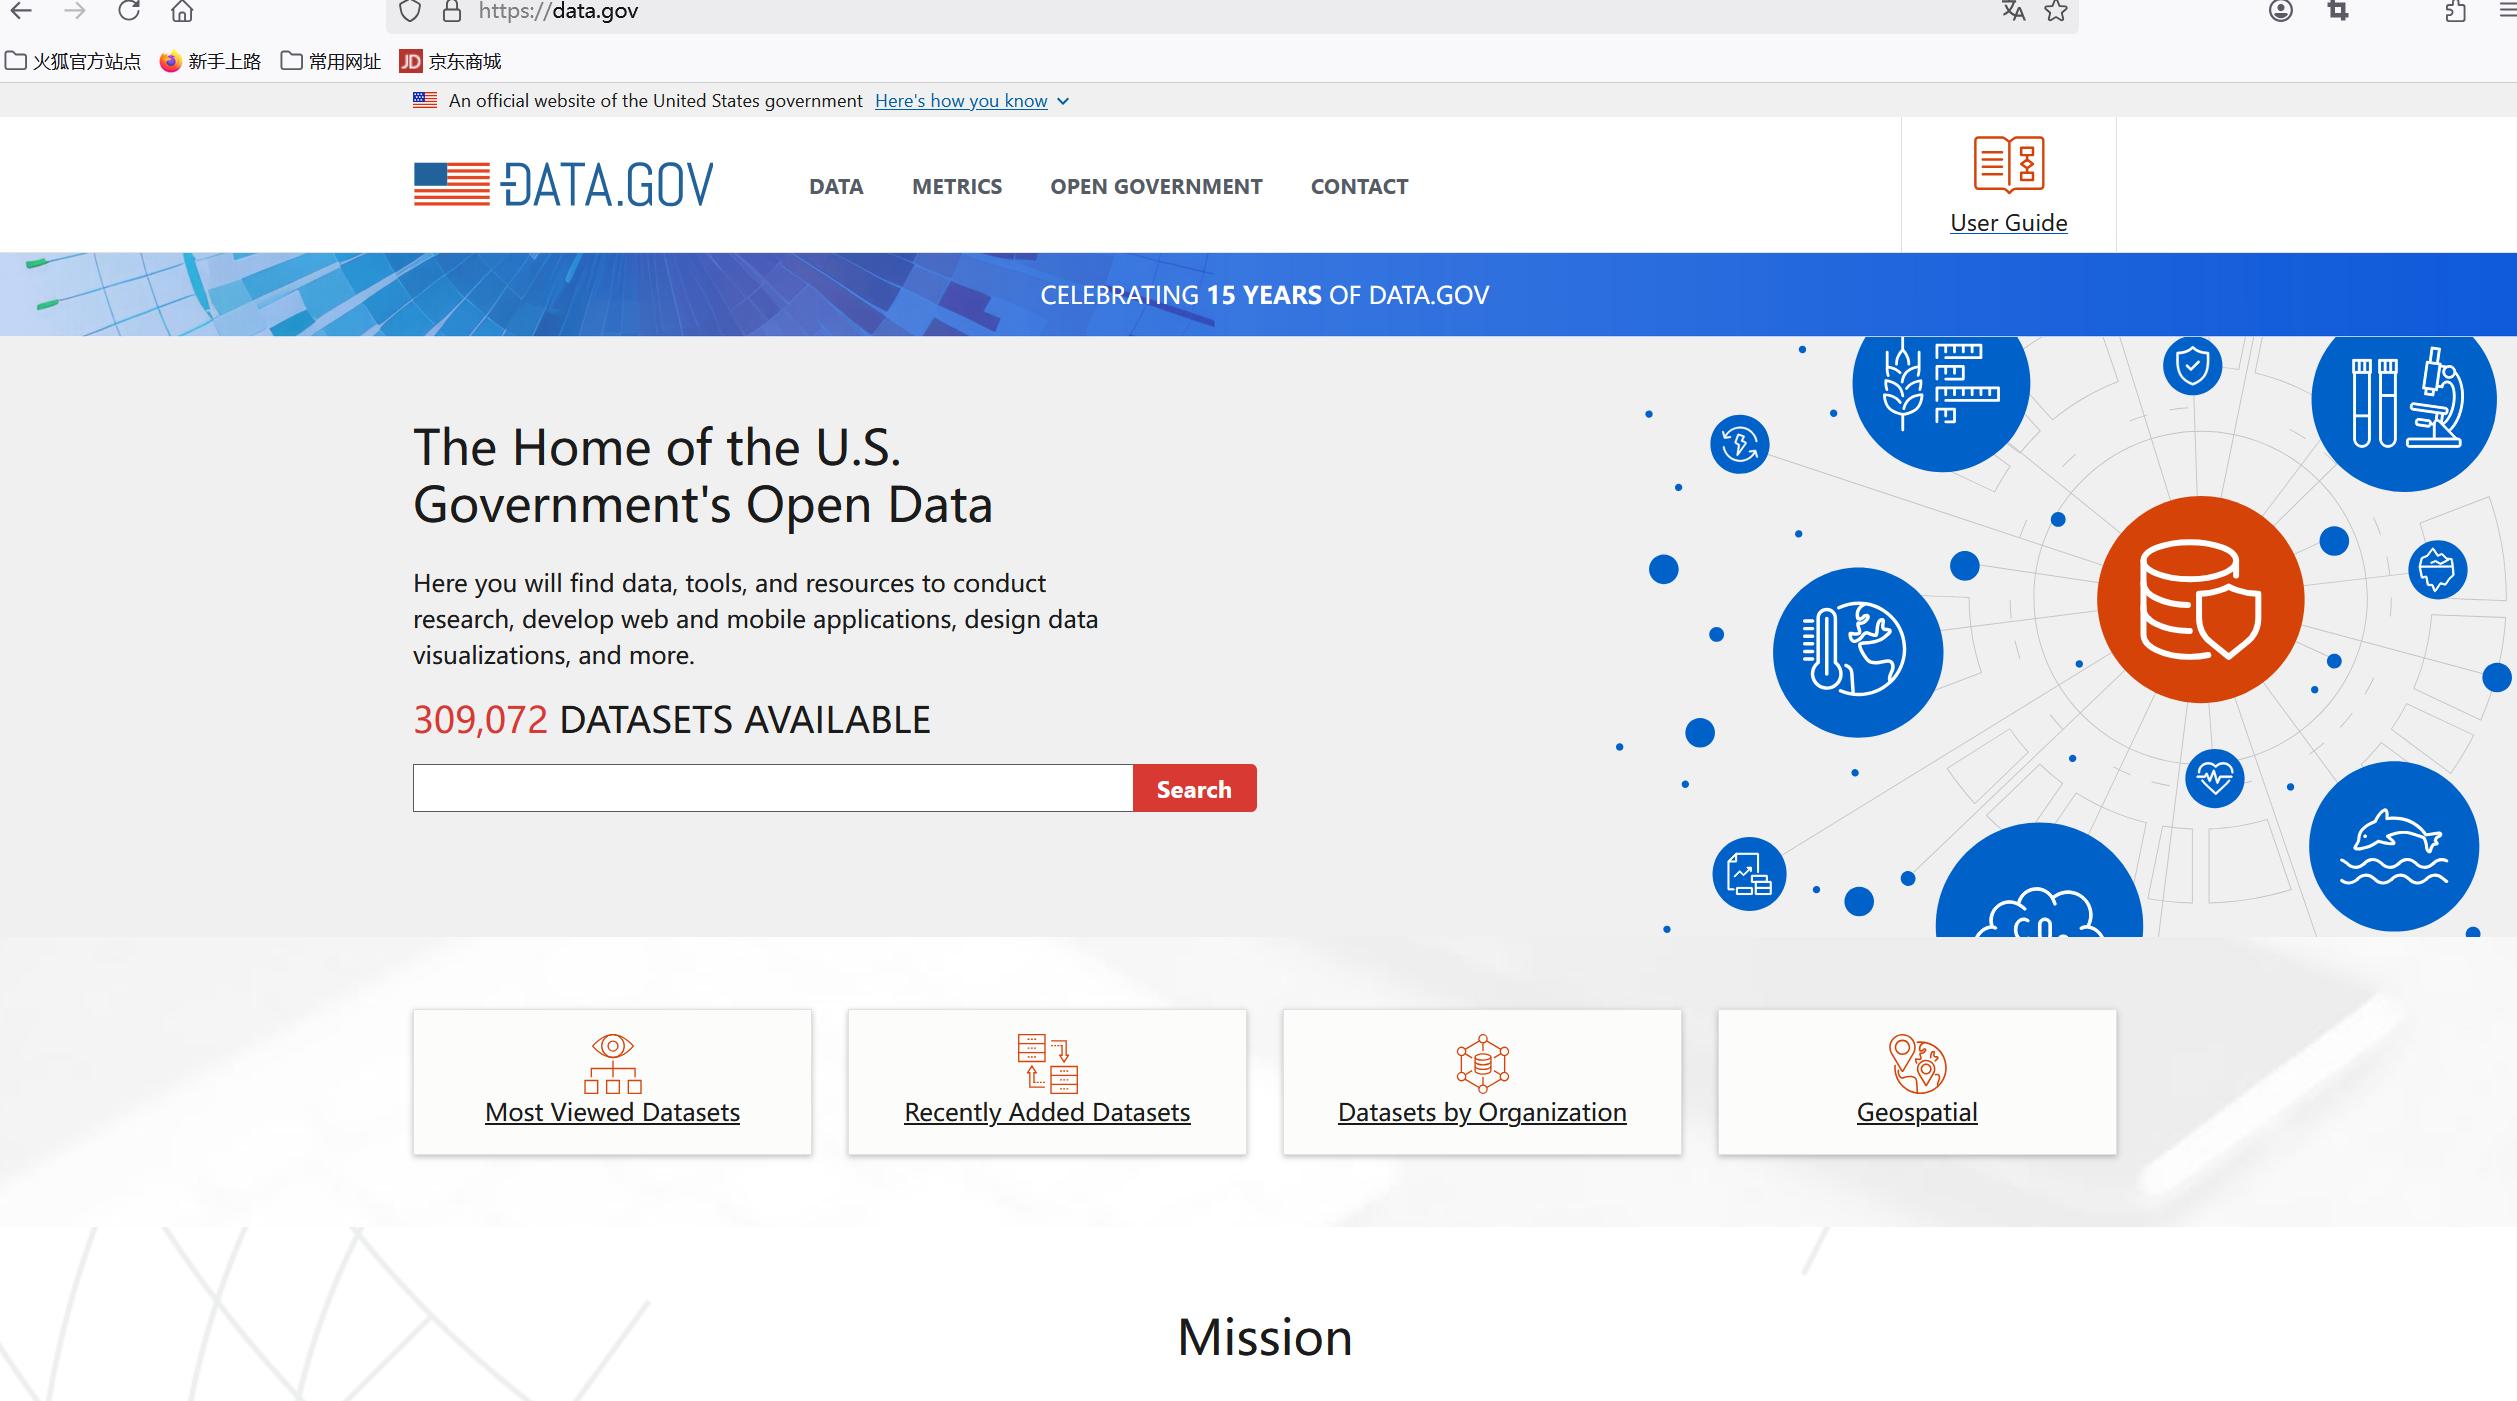
Task: Click the site padlock icon
Action: [x=452, y=11]
